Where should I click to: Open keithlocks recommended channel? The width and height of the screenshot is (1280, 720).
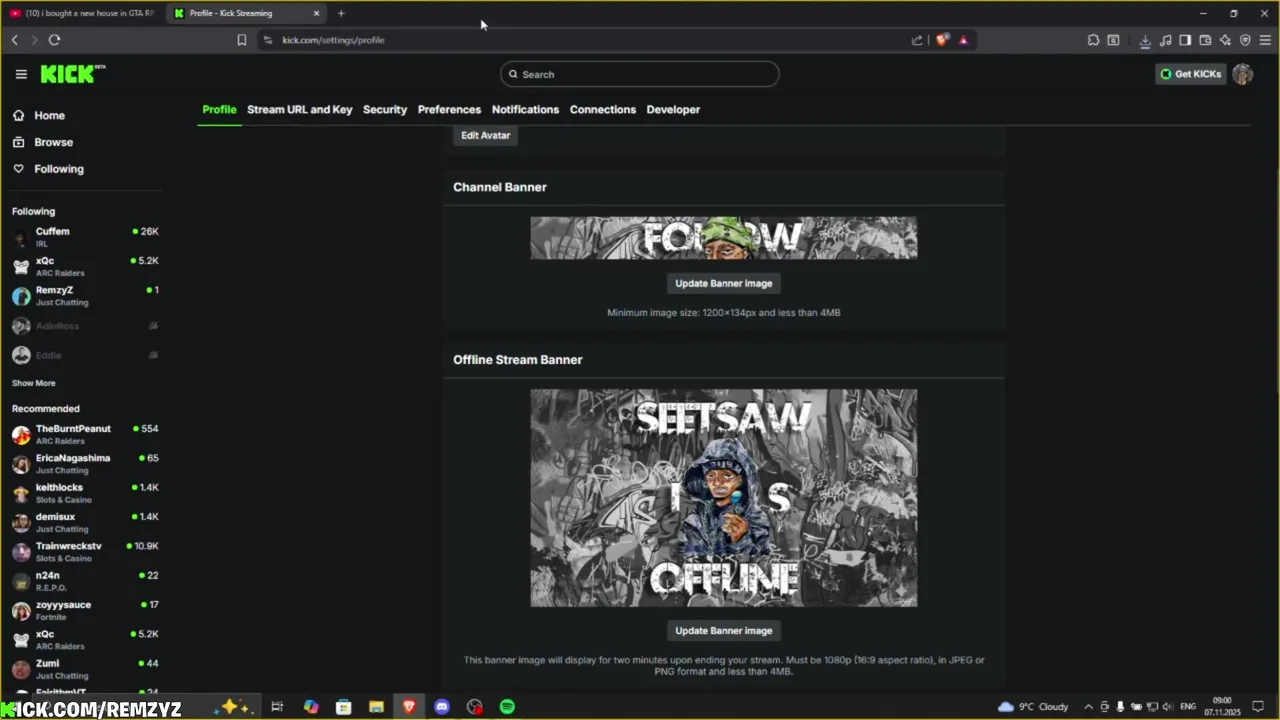85,493
